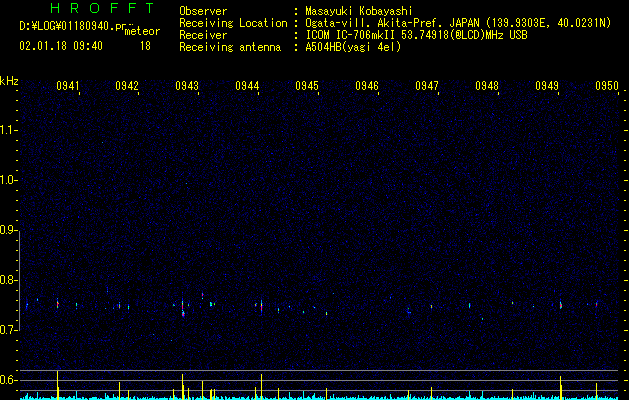Click the Observer name Masayuki Kobayashi
Image resolution: width=629 pixels, height=400 pixels.
[x=359, y=11]
